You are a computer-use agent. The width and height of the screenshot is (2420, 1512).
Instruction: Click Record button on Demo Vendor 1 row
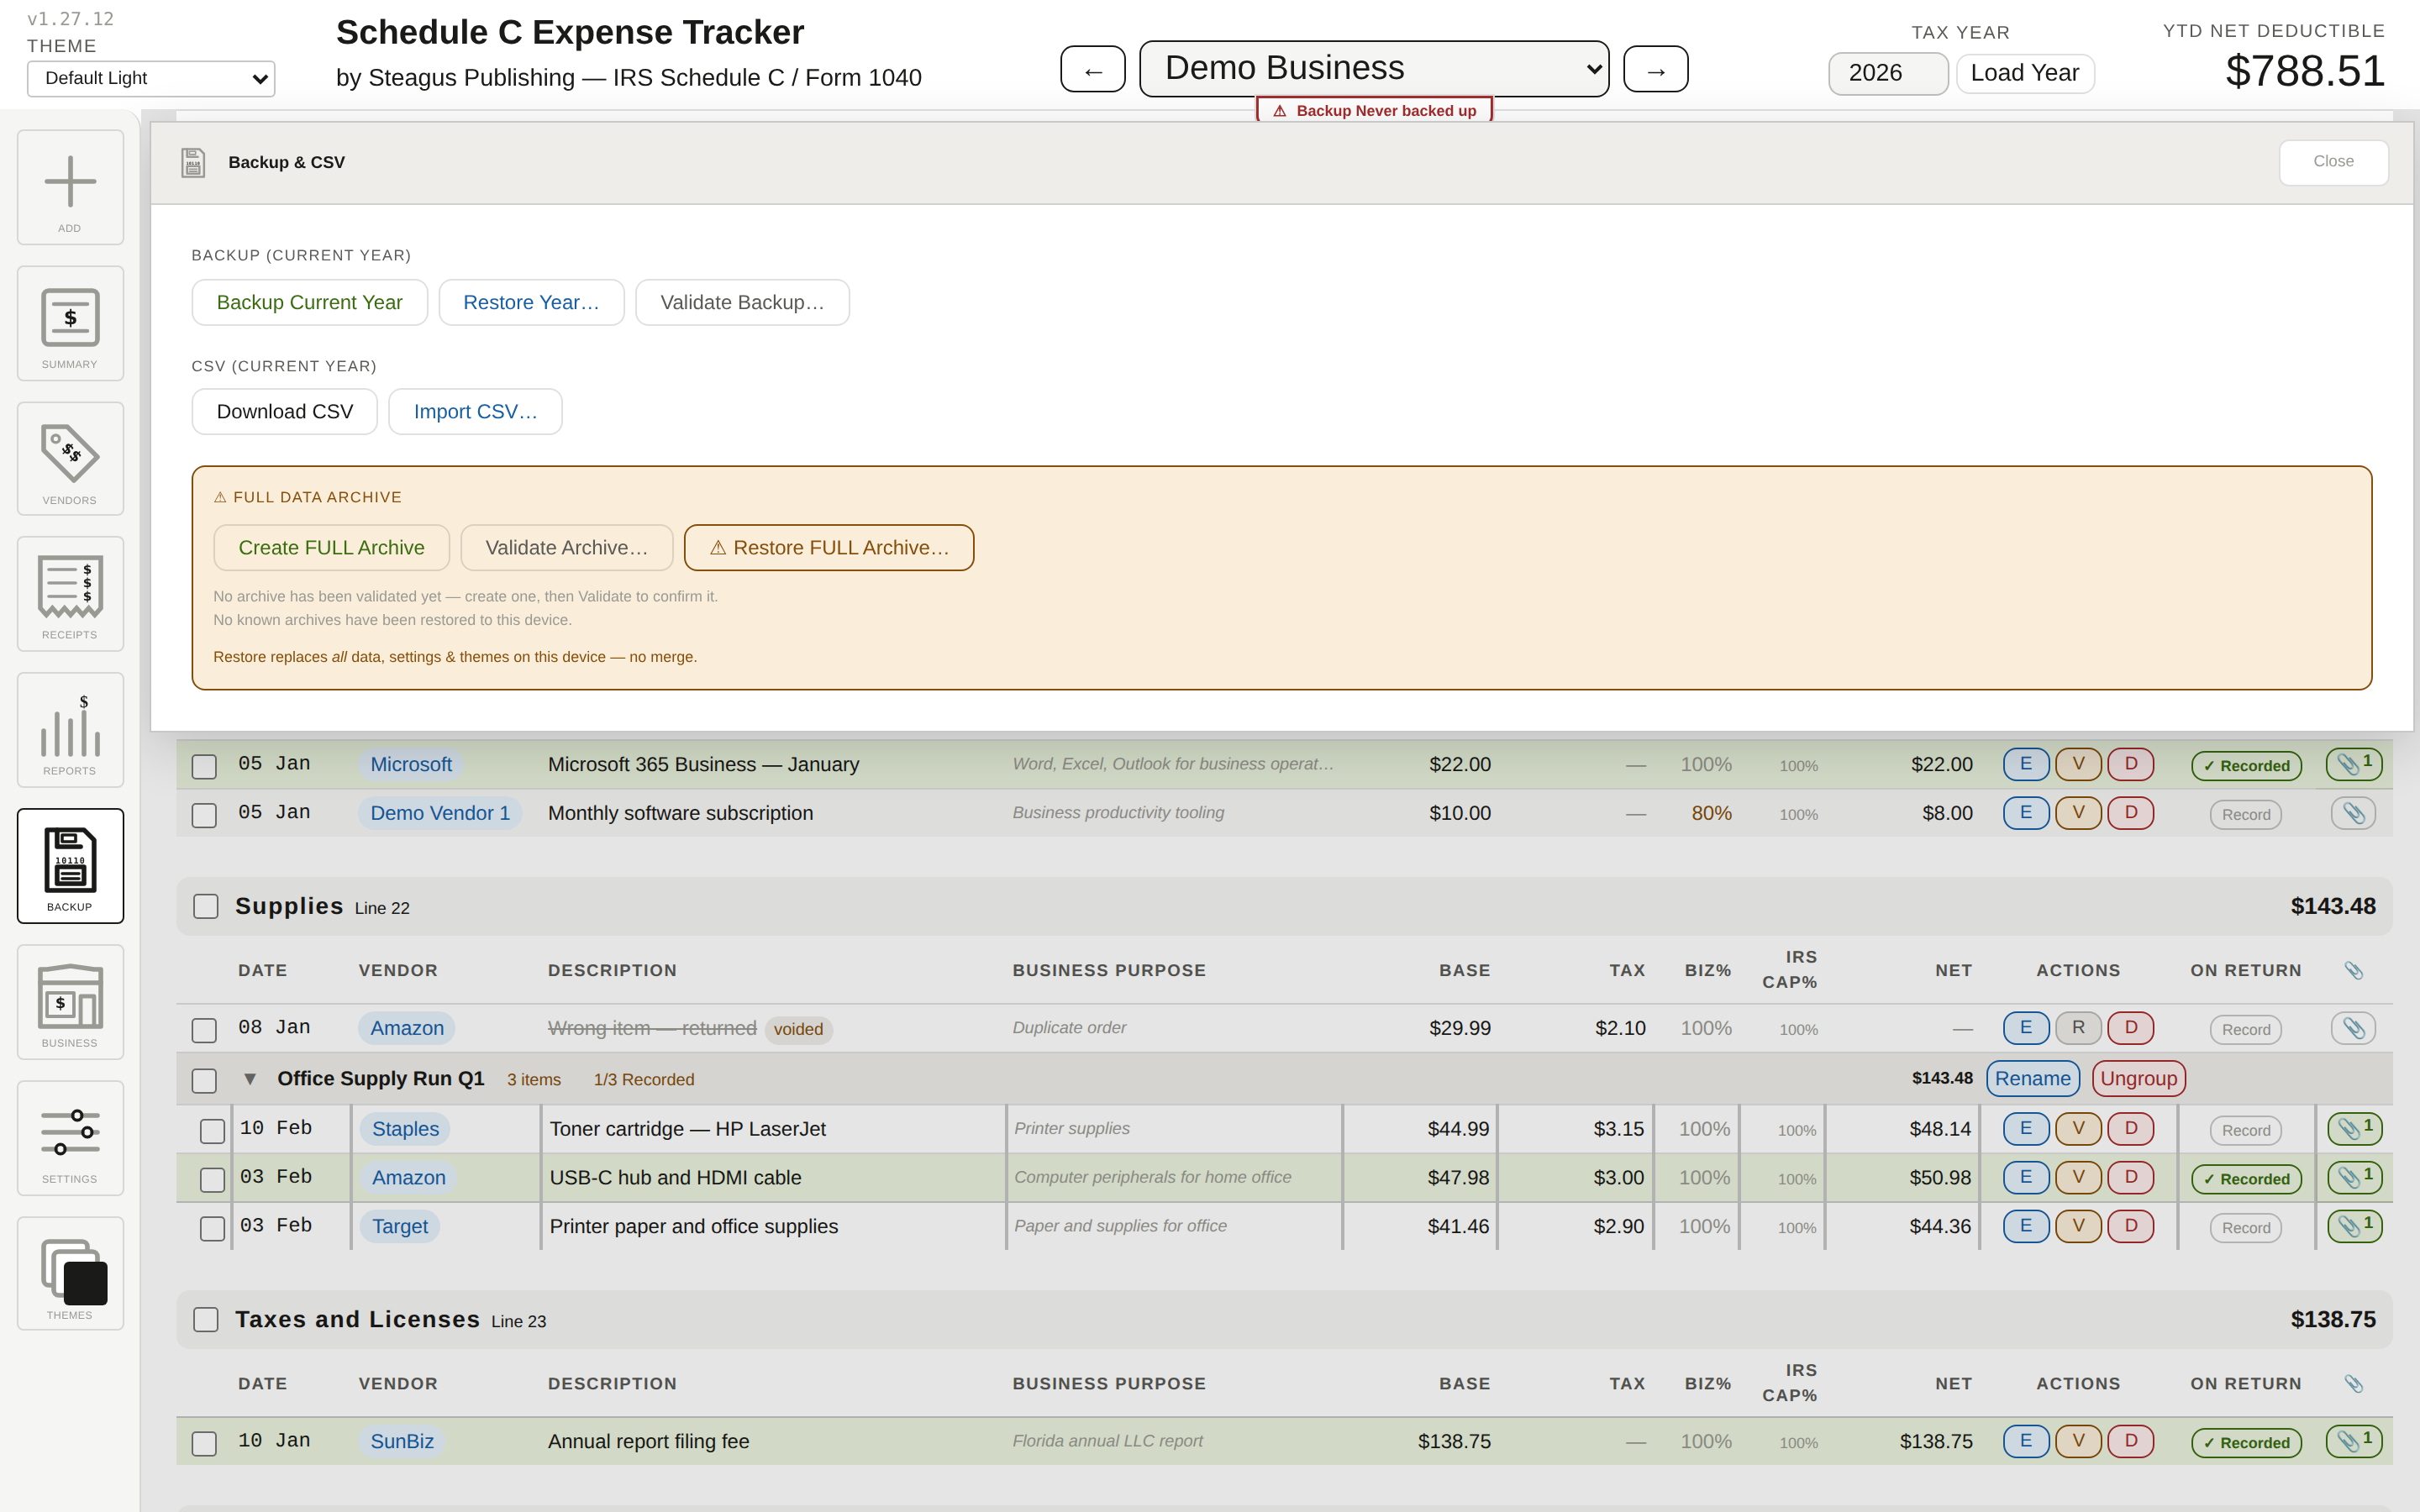[x=2245, y=814]
